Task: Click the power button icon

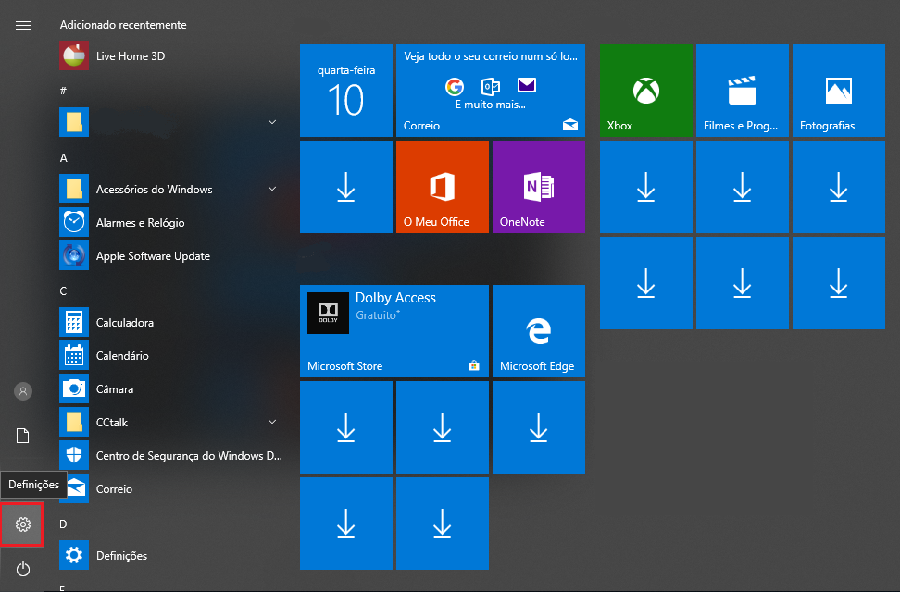Action: click(23, 569)
